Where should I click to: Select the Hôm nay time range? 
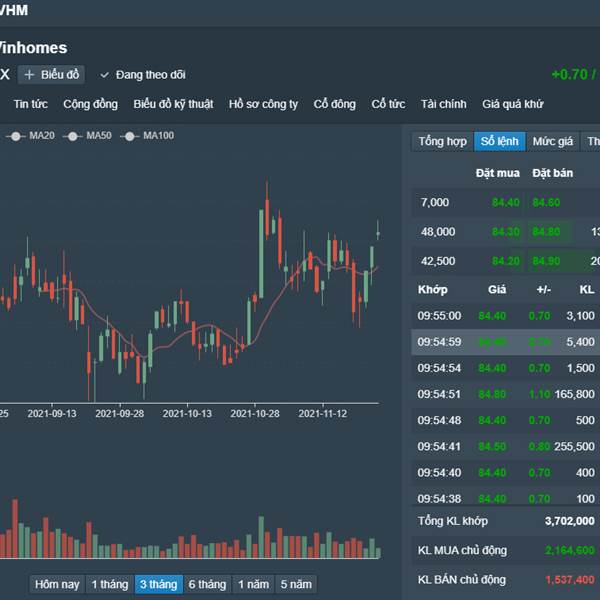point(57,584)
